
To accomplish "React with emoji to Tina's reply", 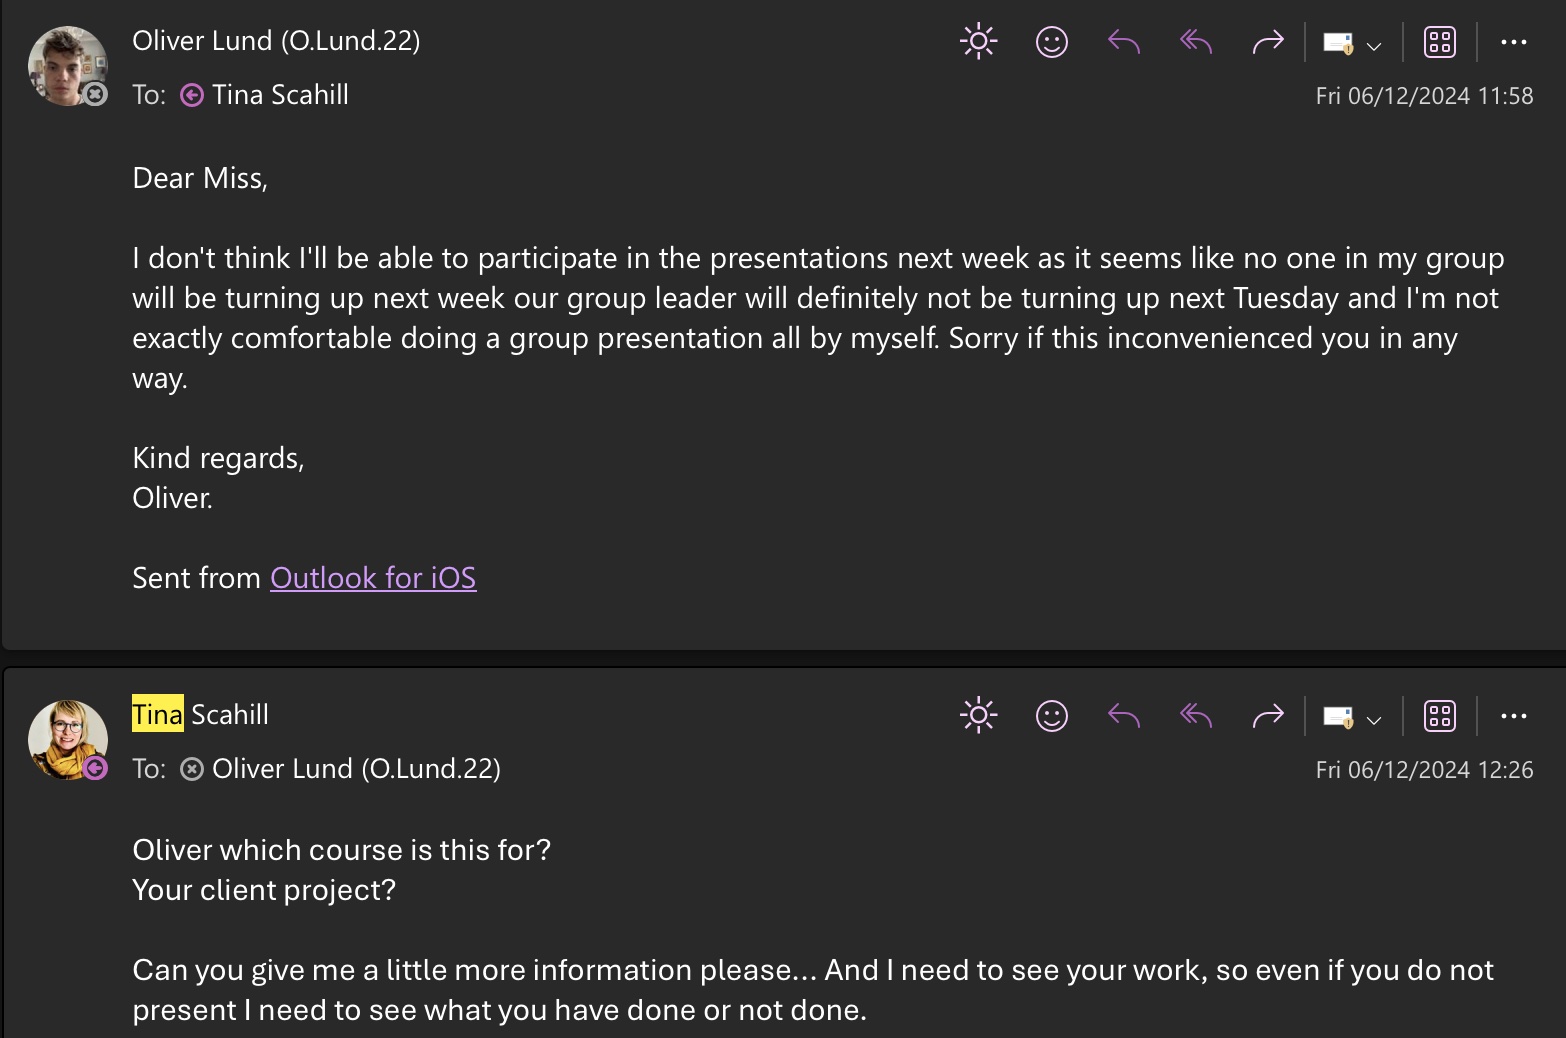I will click(x=1051, y=716).
